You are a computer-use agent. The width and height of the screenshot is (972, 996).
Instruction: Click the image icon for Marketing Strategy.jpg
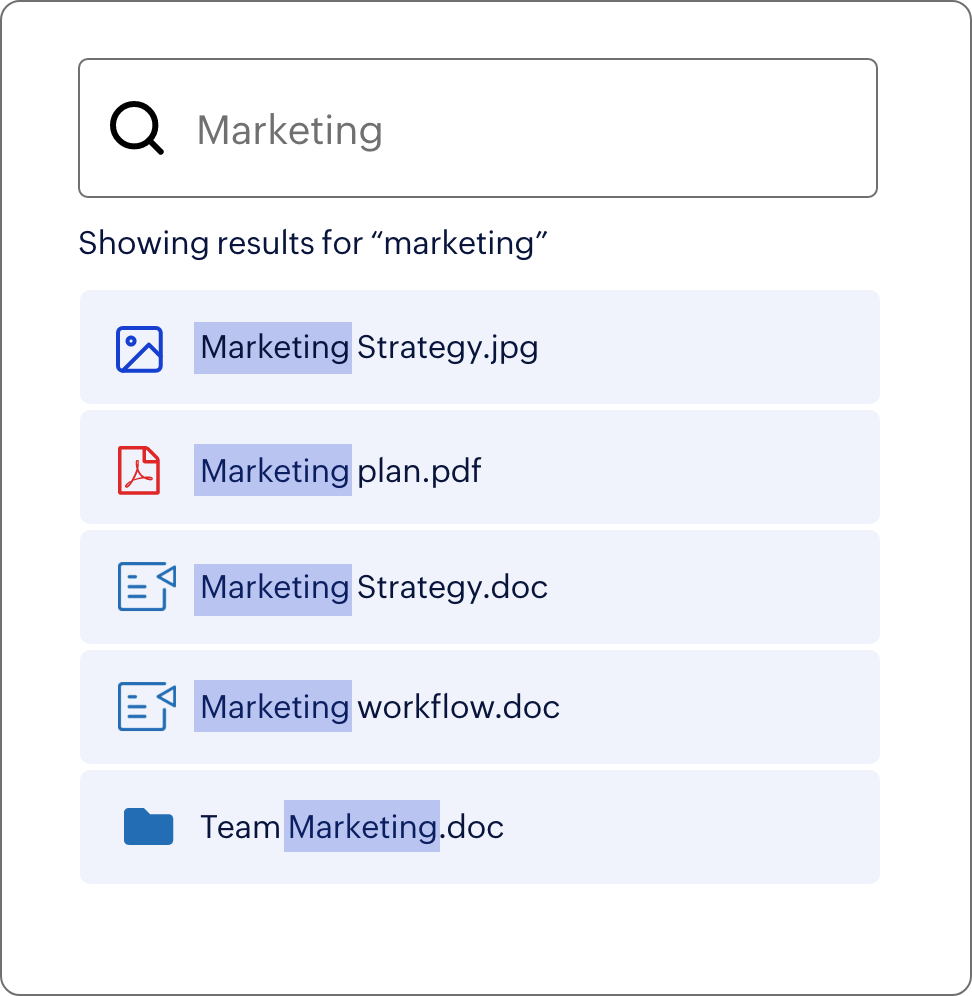139,349
